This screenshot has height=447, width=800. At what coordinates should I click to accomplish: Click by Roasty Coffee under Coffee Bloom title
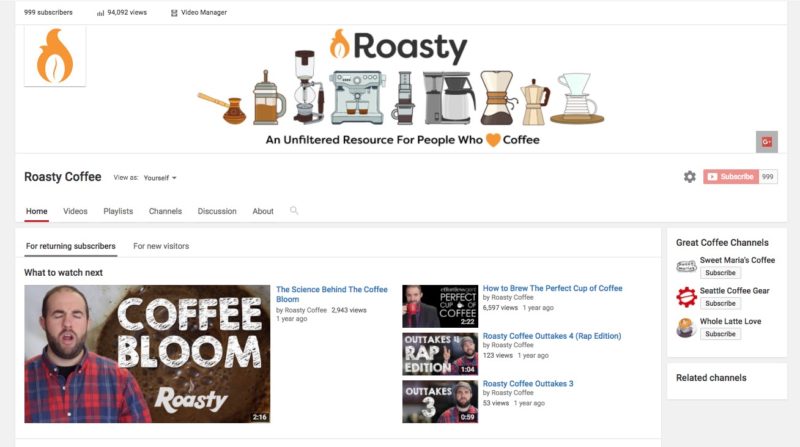click(x=301, y=310)
